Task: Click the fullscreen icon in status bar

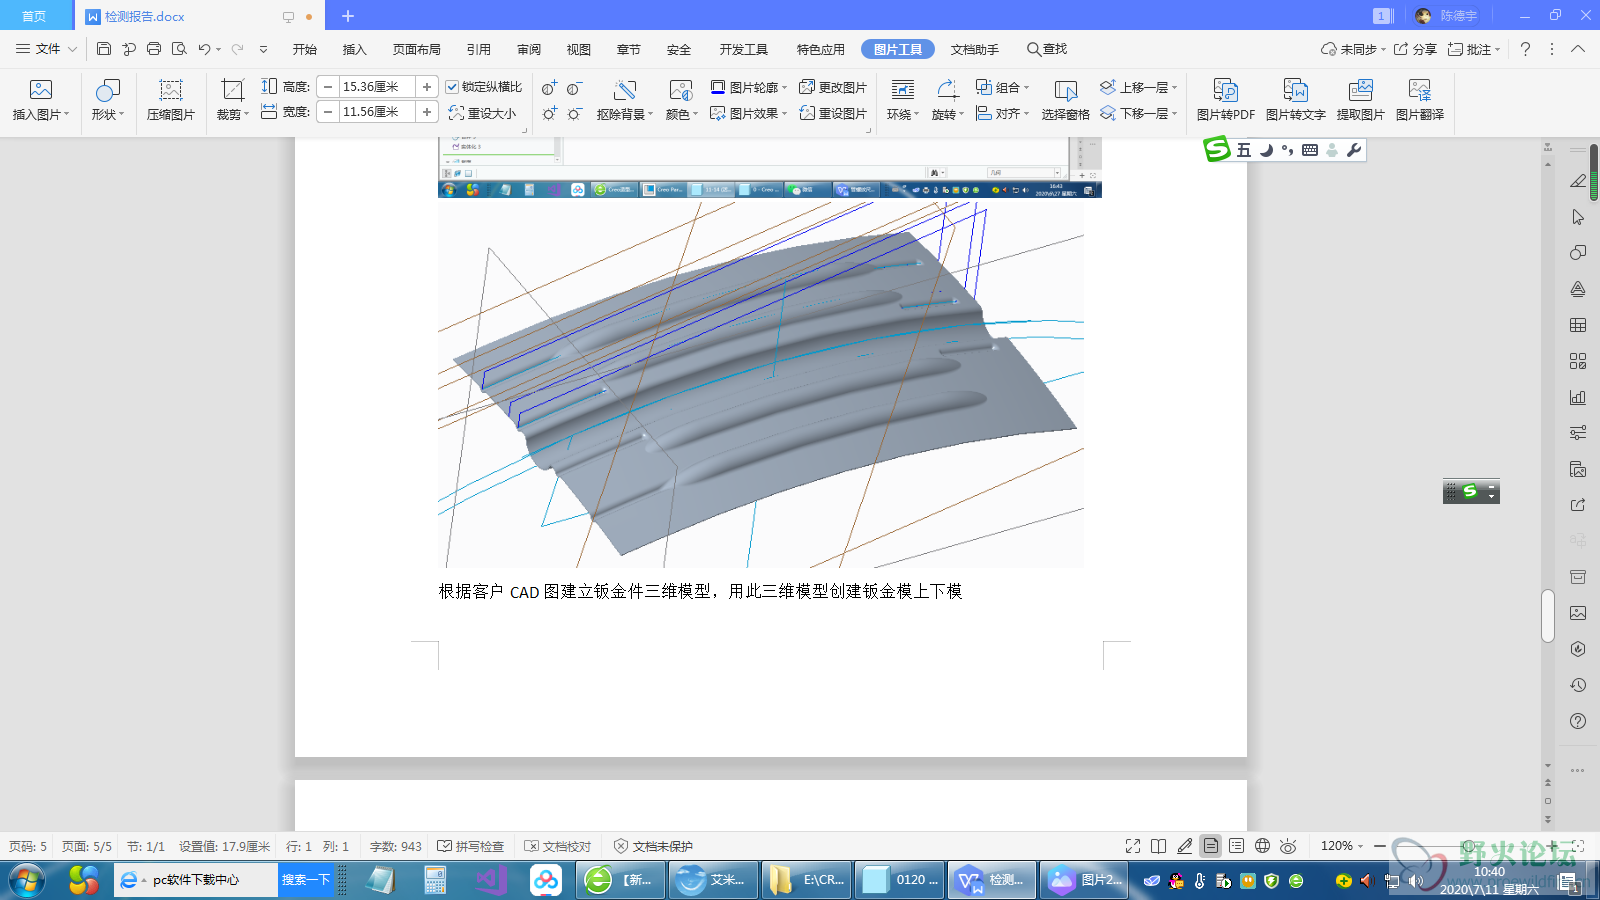Action: [1133, 846]
